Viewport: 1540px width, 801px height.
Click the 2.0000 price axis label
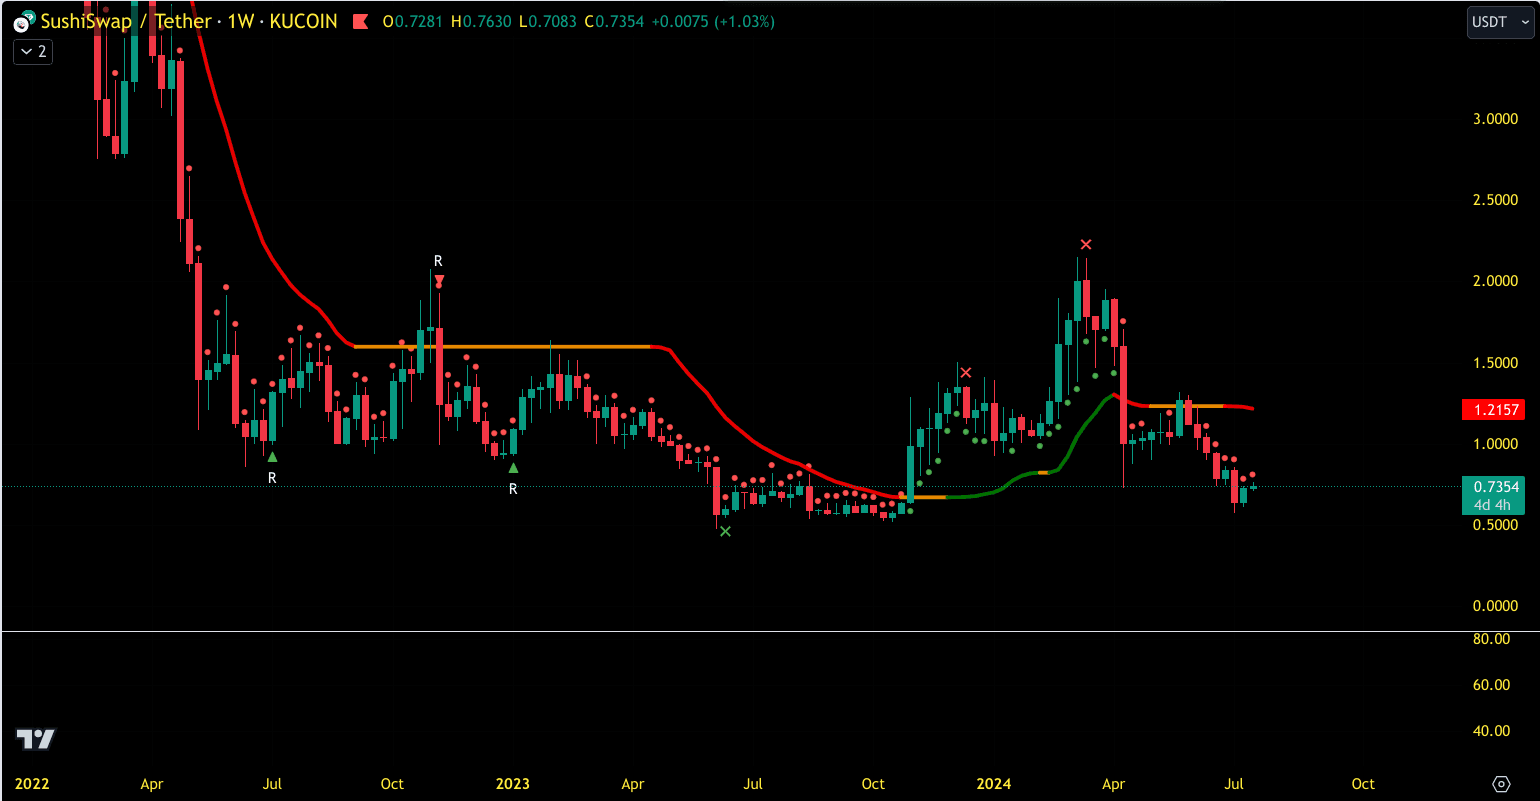[1496, 281]
